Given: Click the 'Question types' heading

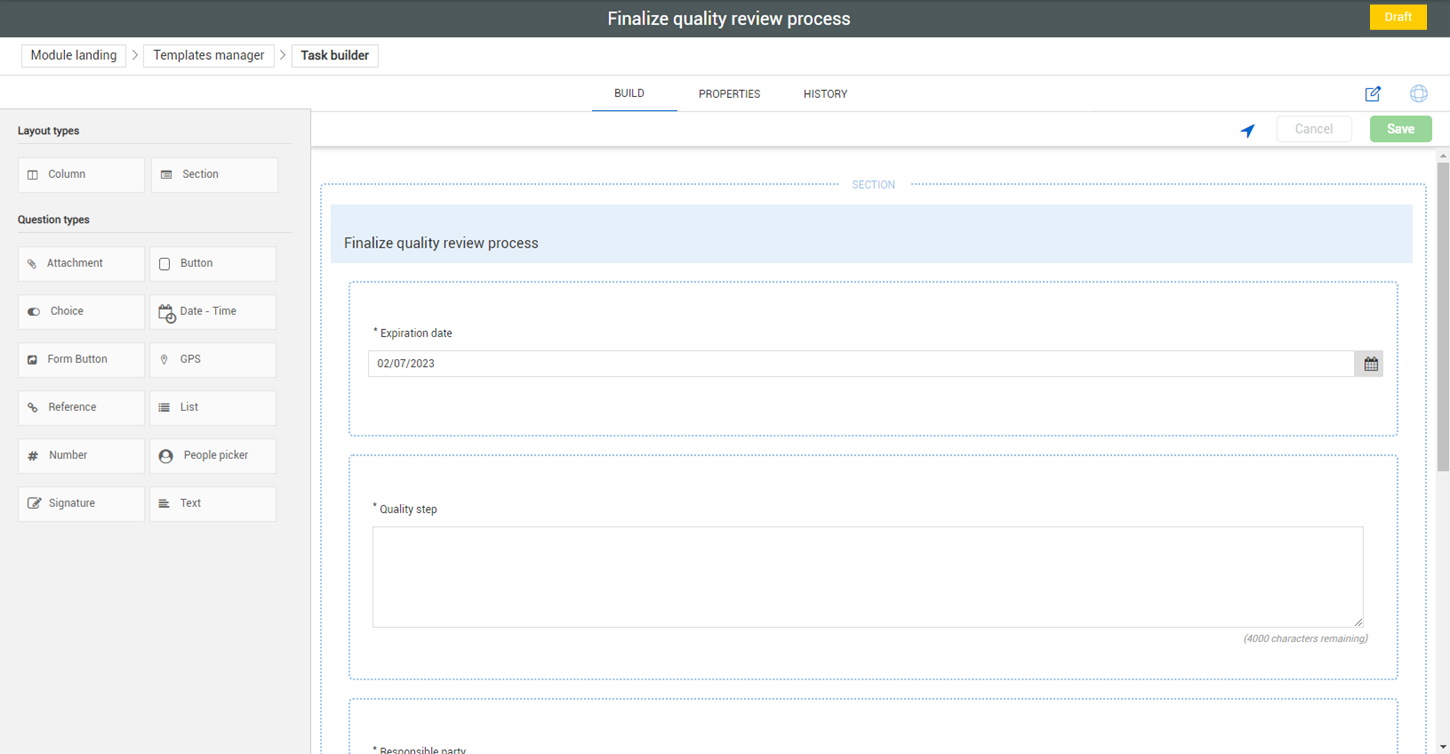Looking at the screenshot, I should point(54,220).
